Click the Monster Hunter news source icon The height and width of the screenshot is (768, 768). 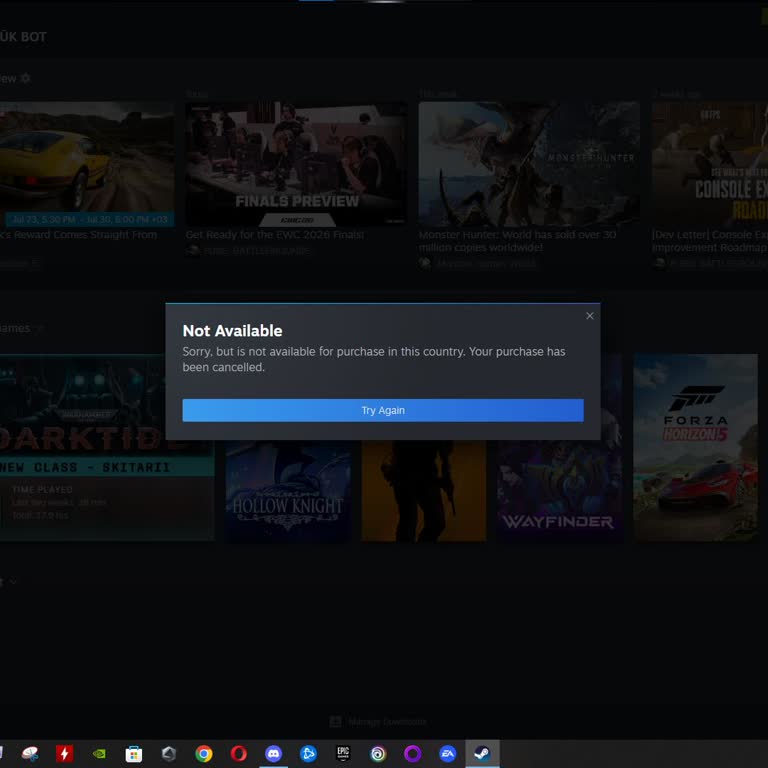pyautogui.click(x=425, y=263)
